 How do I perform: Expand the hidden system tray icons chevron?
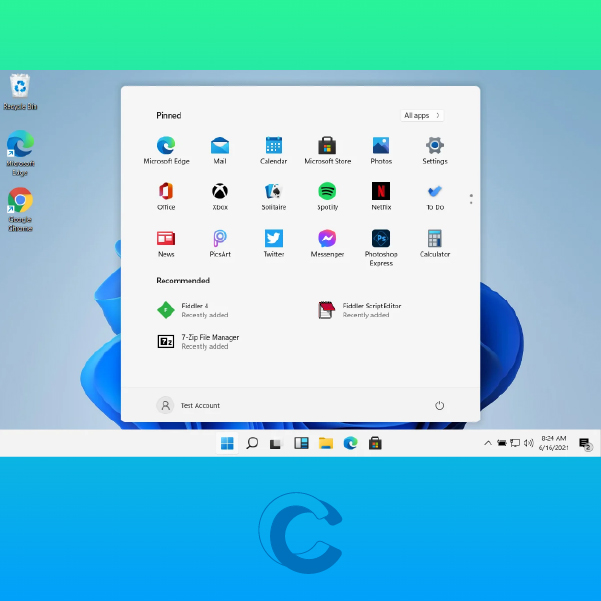pyautogui.click(x=488, y=443)
